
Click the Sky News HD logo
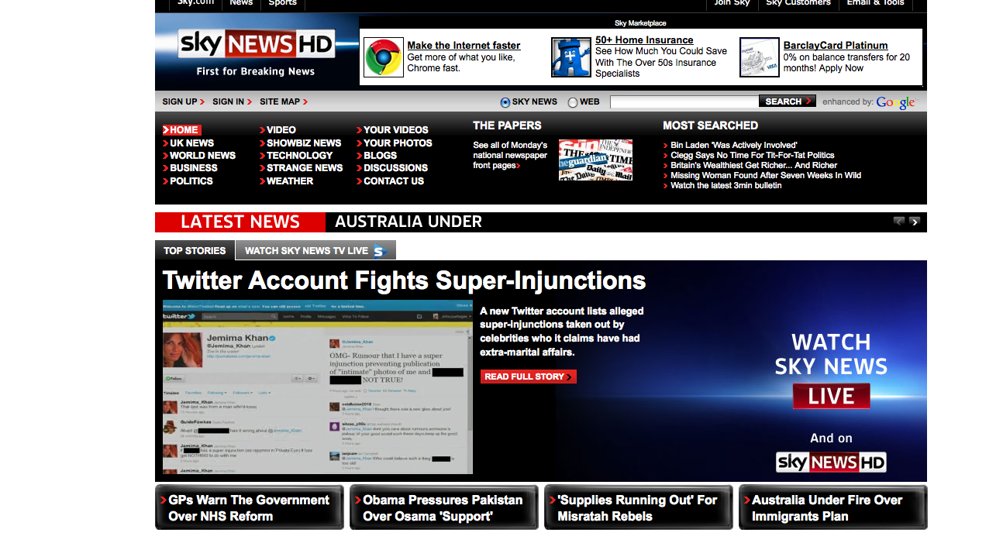pos(256,43)
